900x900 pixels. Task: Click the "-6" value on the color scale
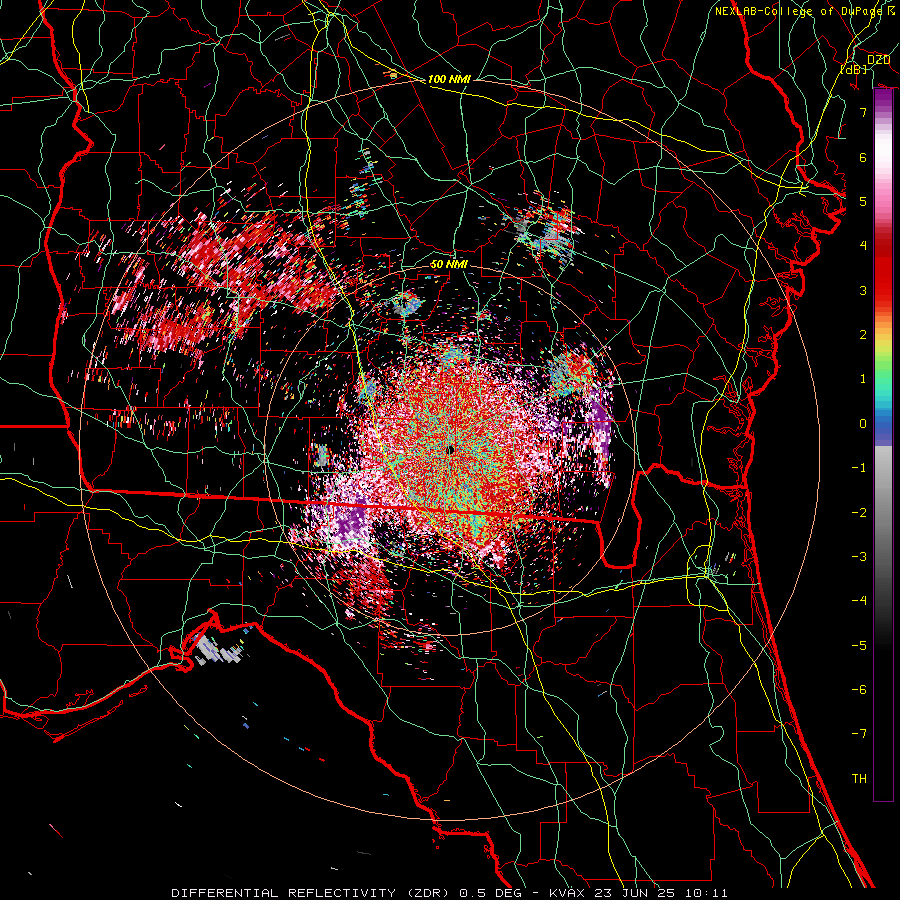point(859,690)
